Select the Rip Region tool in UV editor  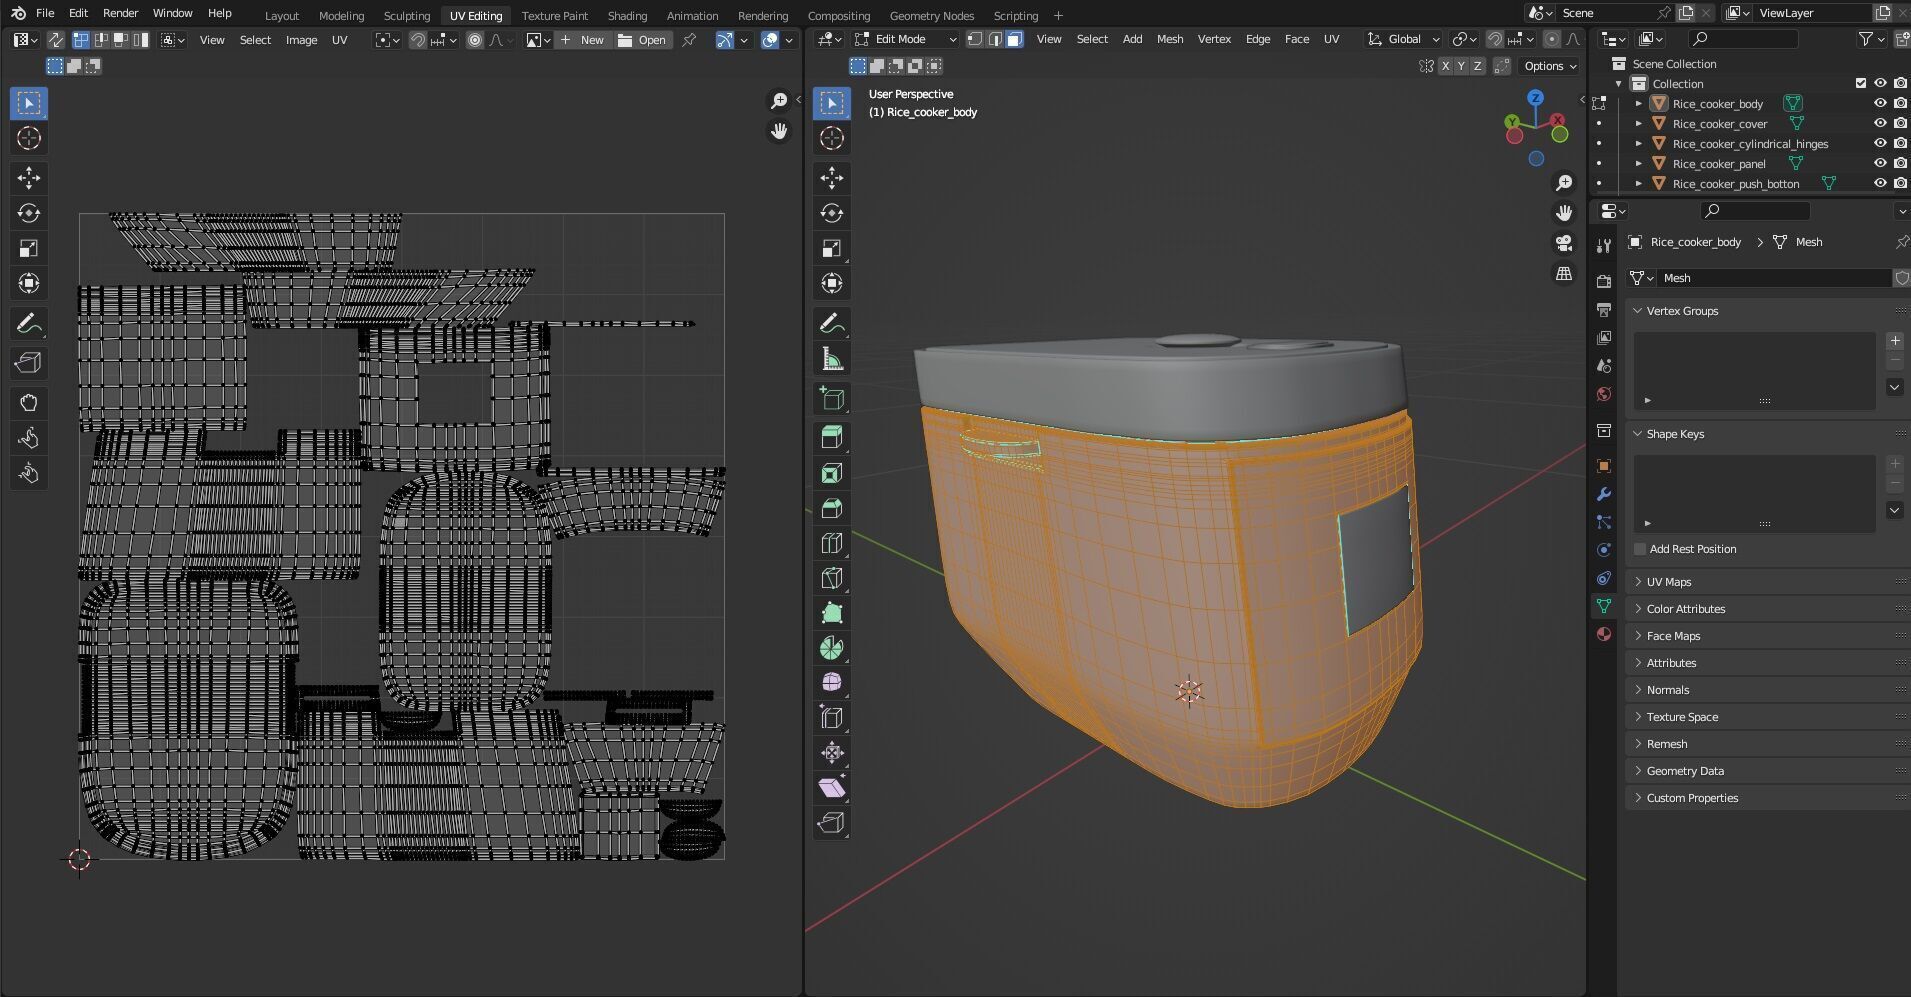(x=29, y=363)
